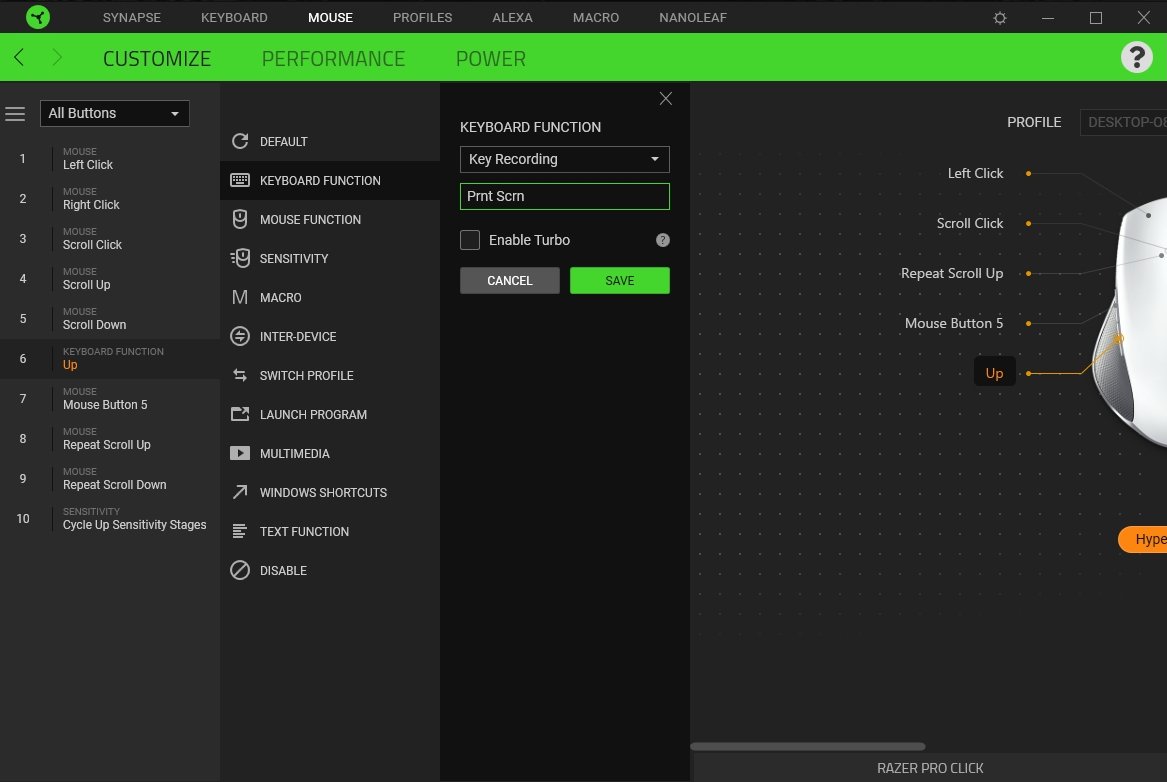This screenshot has width=1167, height=782.
Task: Cancel the keyboard function assignment
Action: click(x=510, y=281)
